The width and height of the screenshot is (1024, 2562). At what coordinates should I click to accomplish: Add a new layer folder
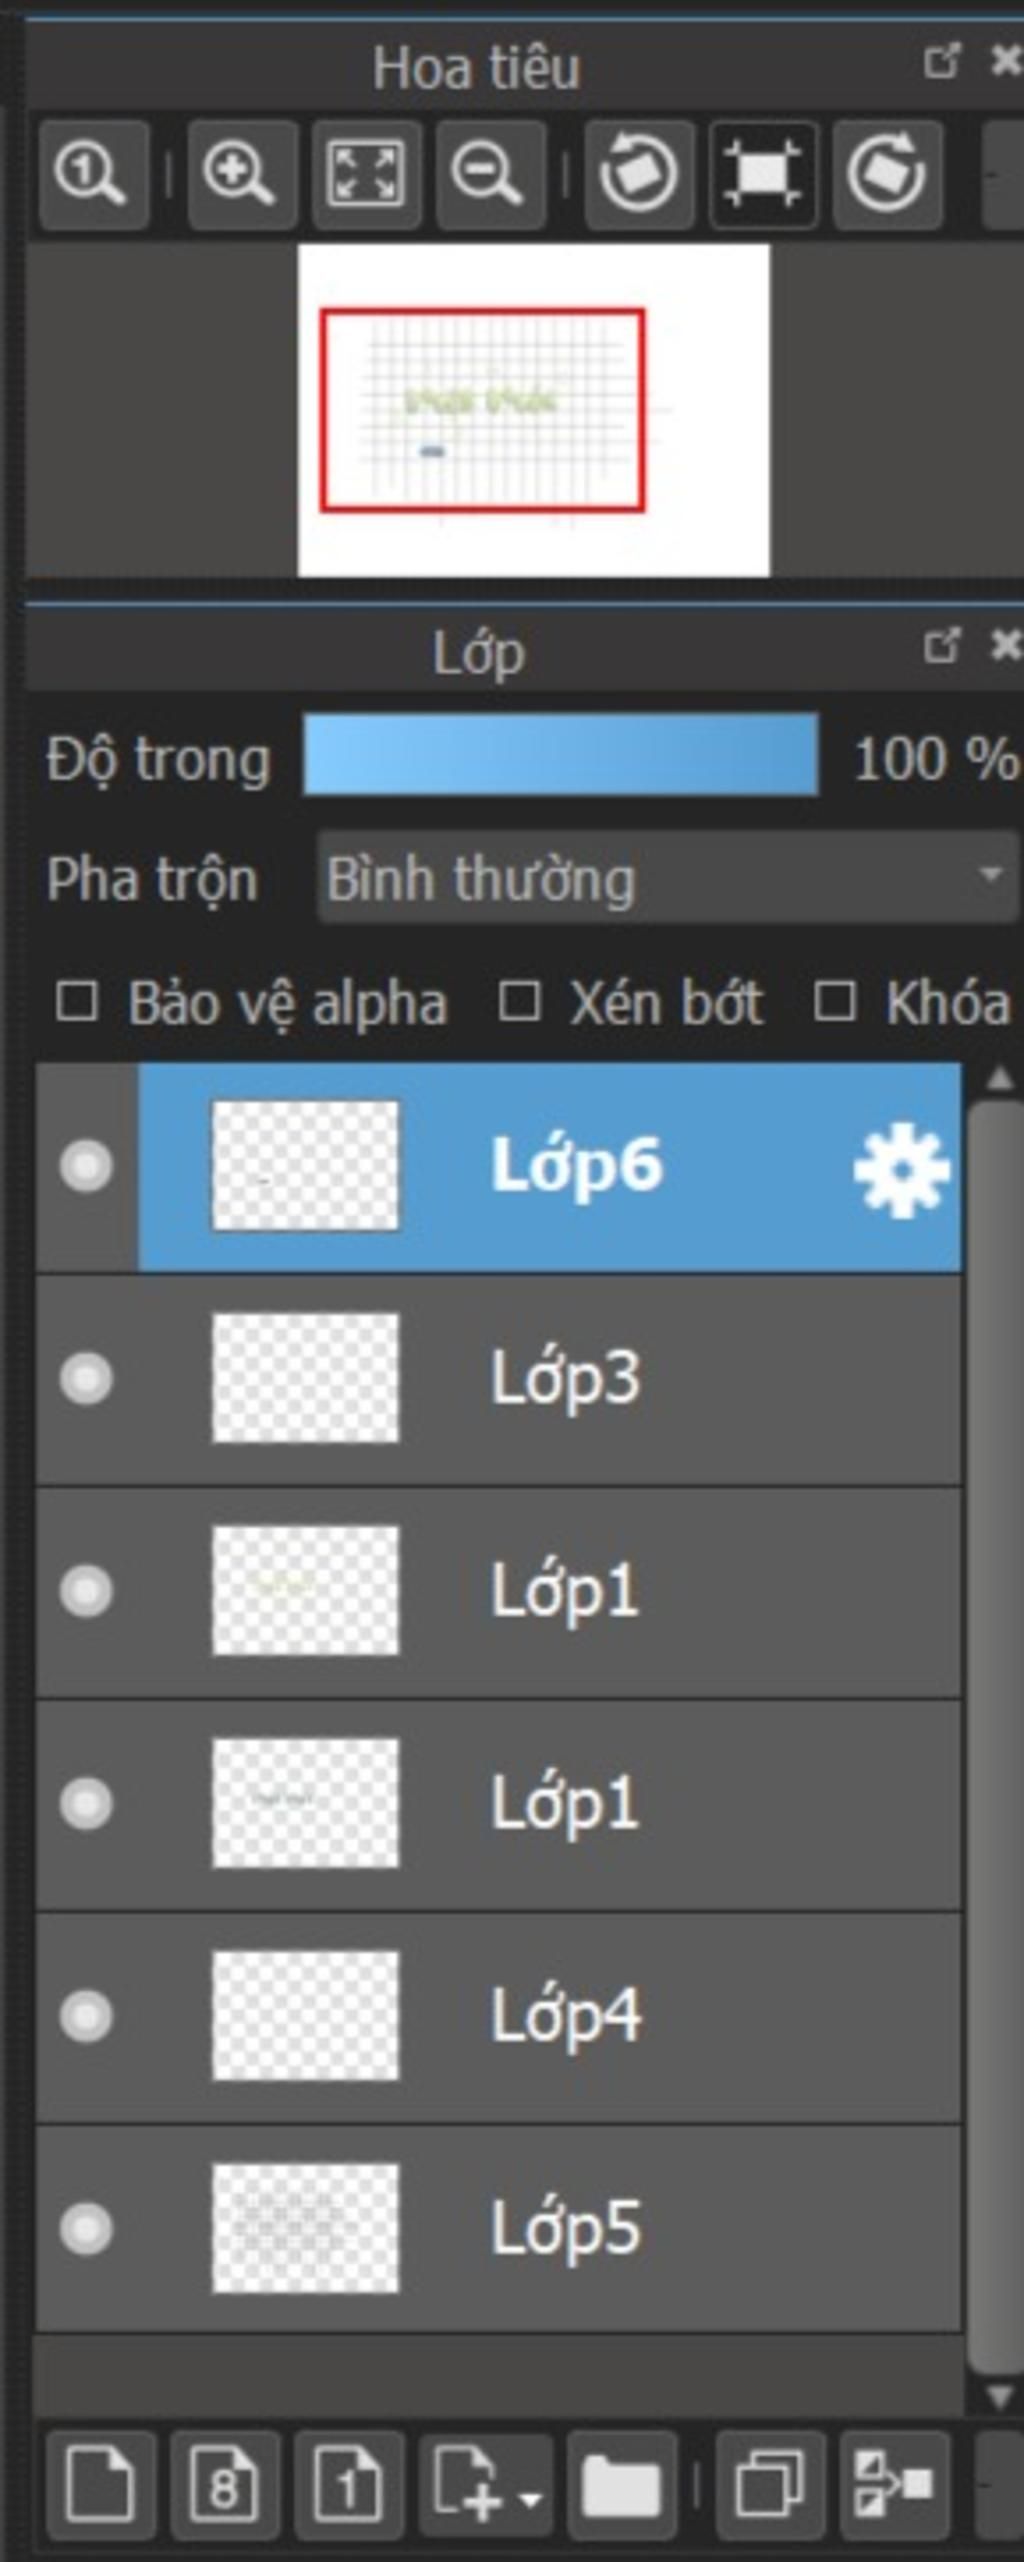(x=621, y=2484)
